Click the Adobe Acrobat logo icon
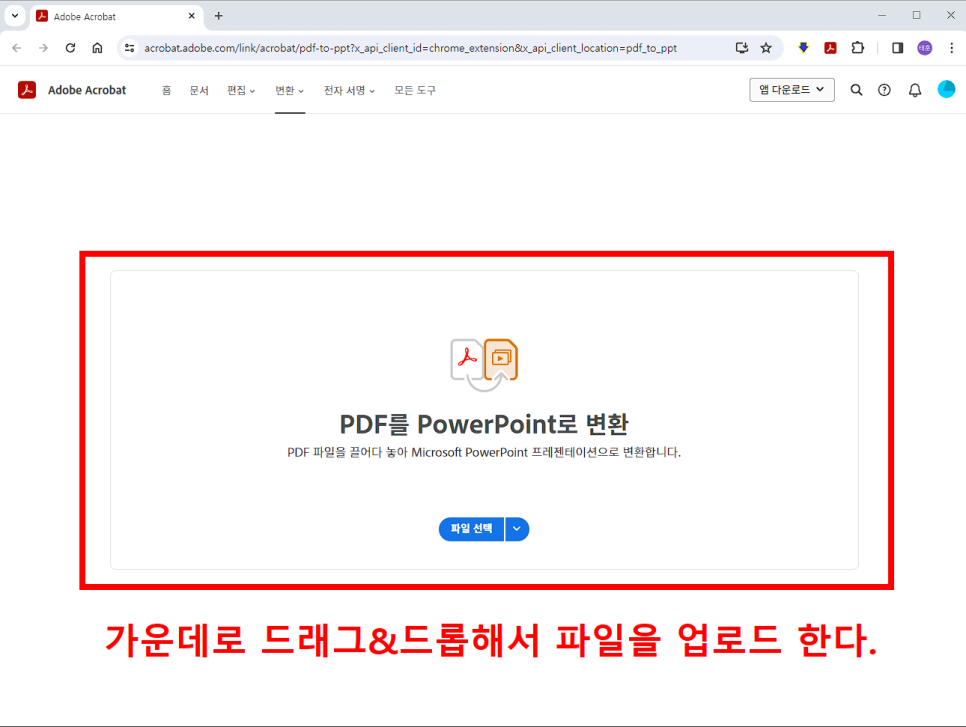This screenshot has width=966, height=727. tap(27, 90)
